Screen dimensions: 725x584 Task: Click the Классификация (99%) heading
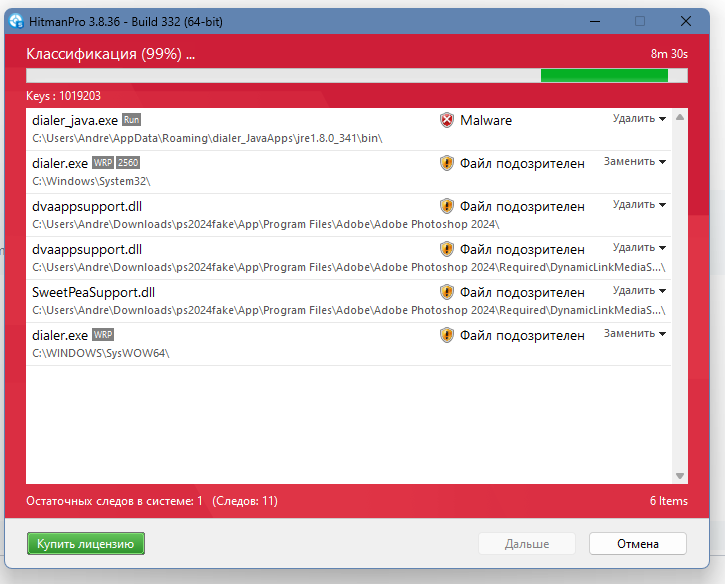(111, 54)
